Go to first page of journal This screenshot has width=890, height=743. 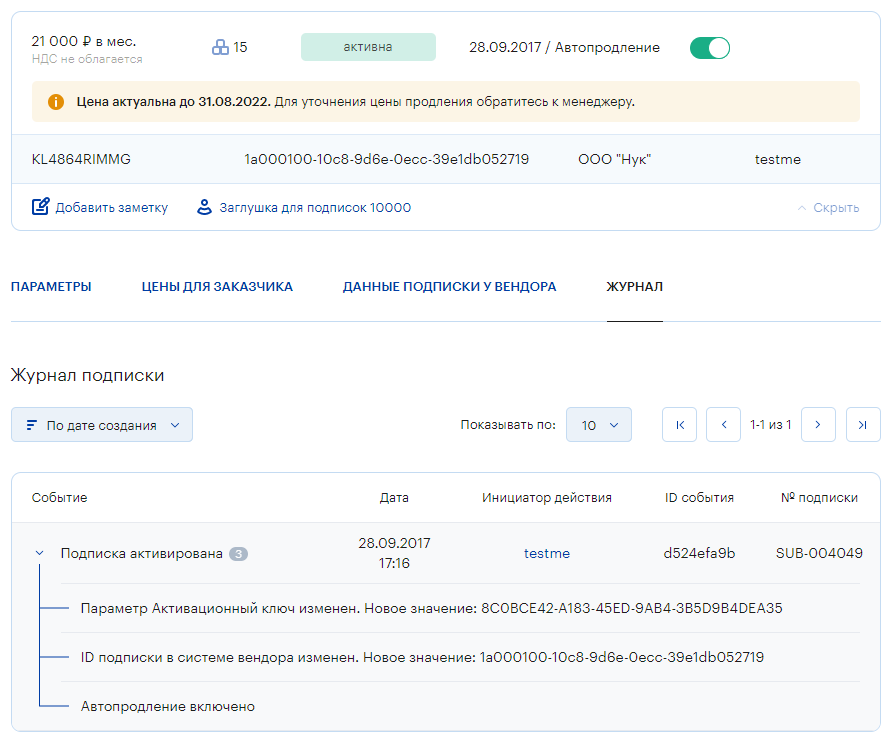point(679,425)
